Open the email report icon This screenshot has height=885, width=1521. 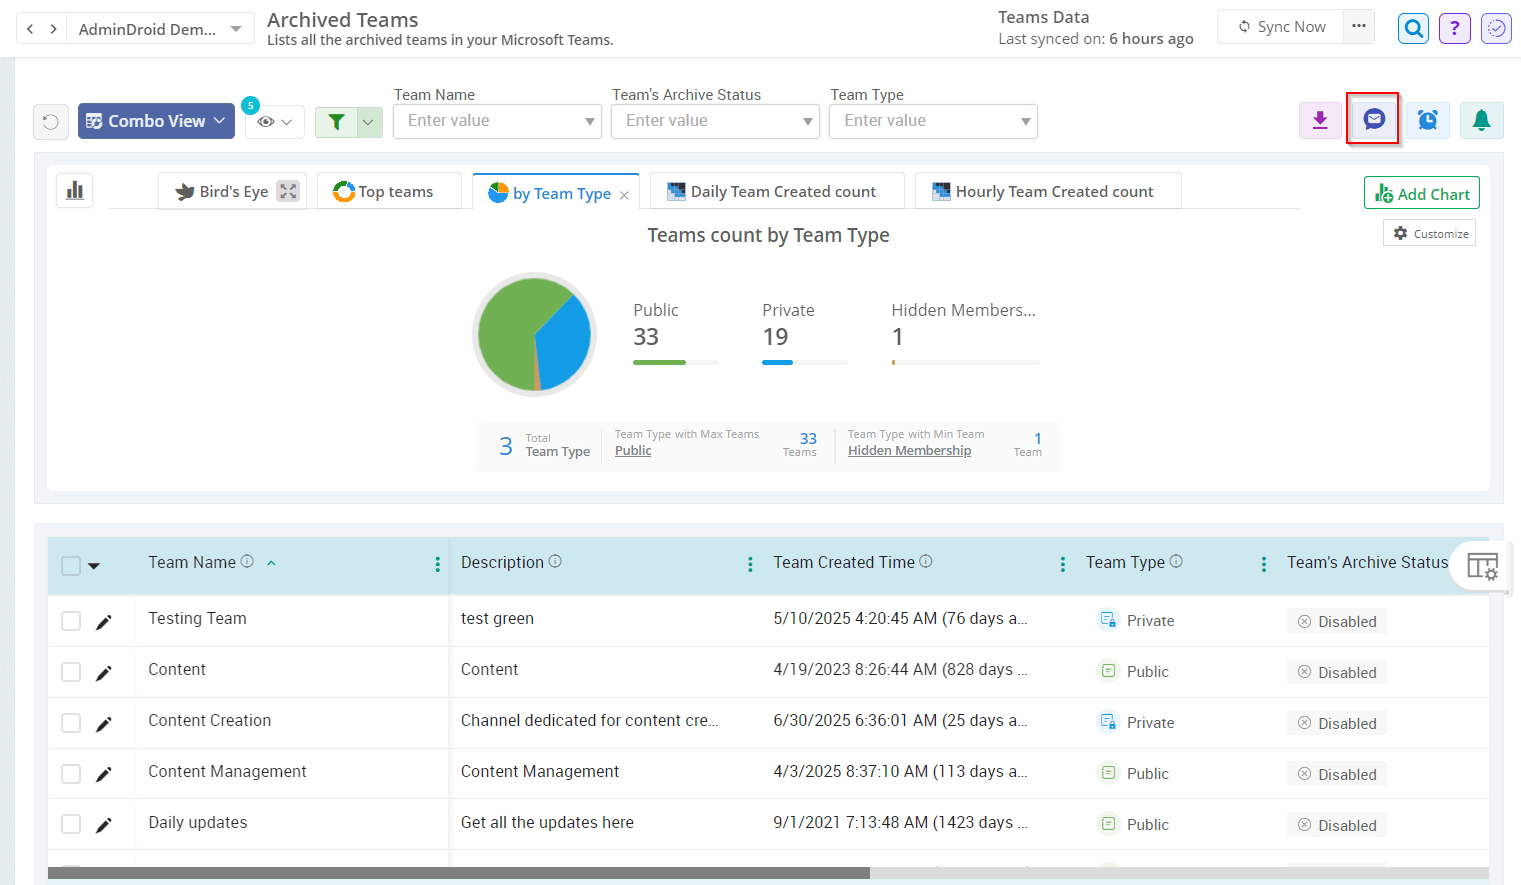coord(1372,120)
